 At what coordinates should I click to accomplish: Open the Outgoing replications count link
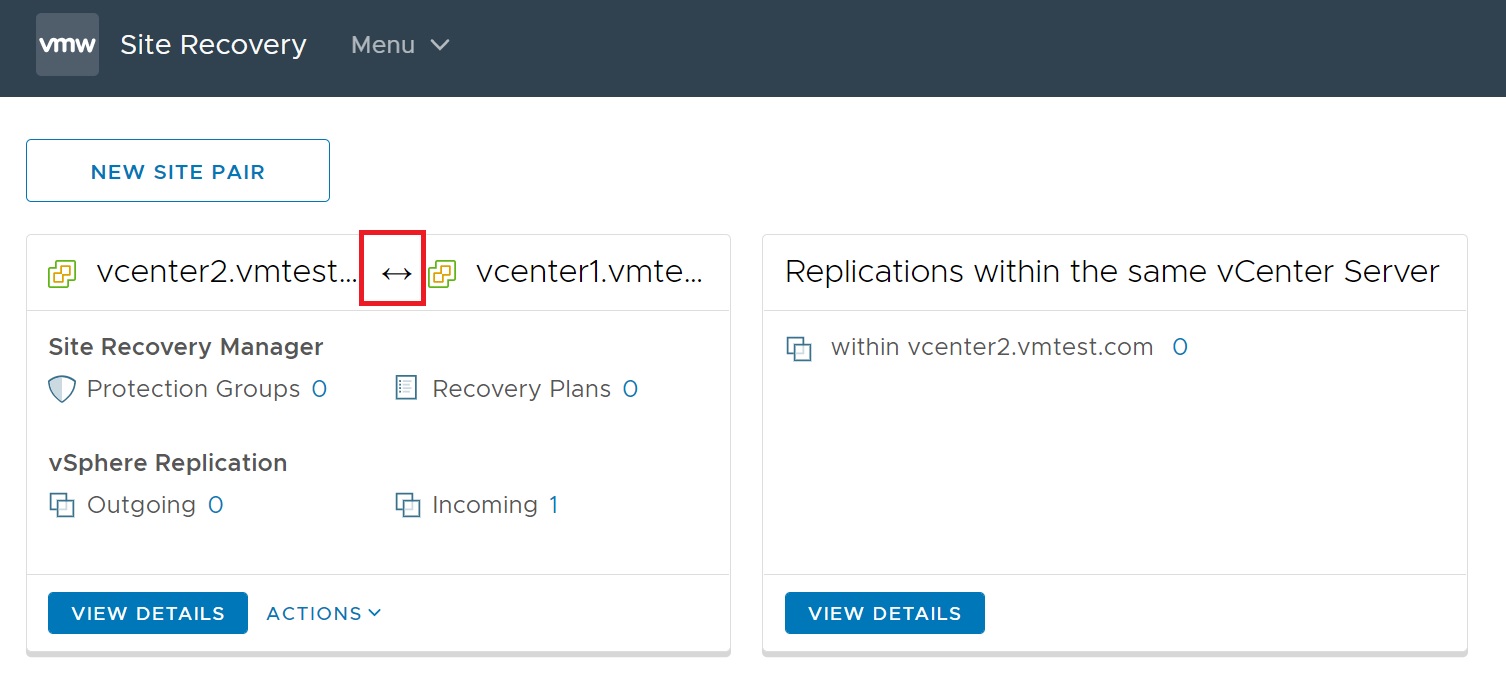pos(215,505)
